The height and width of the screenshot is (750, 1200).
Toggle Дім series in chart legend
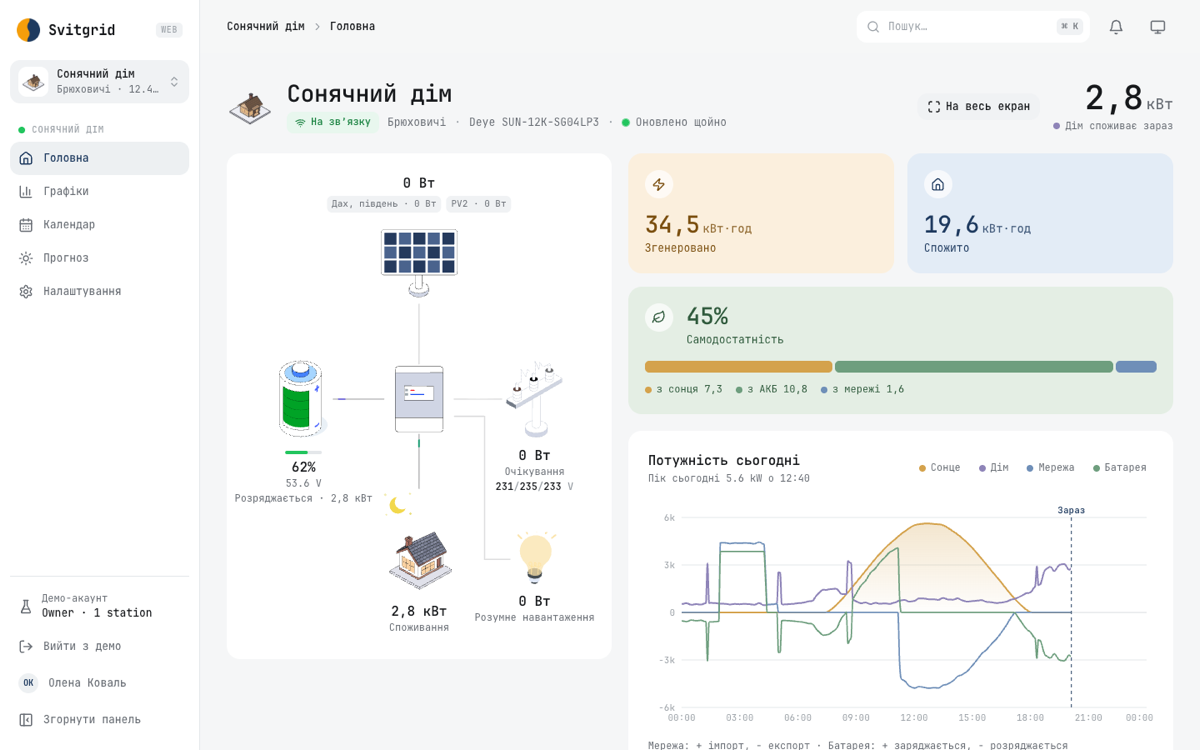pyautogui.click(x=994, y=468)
